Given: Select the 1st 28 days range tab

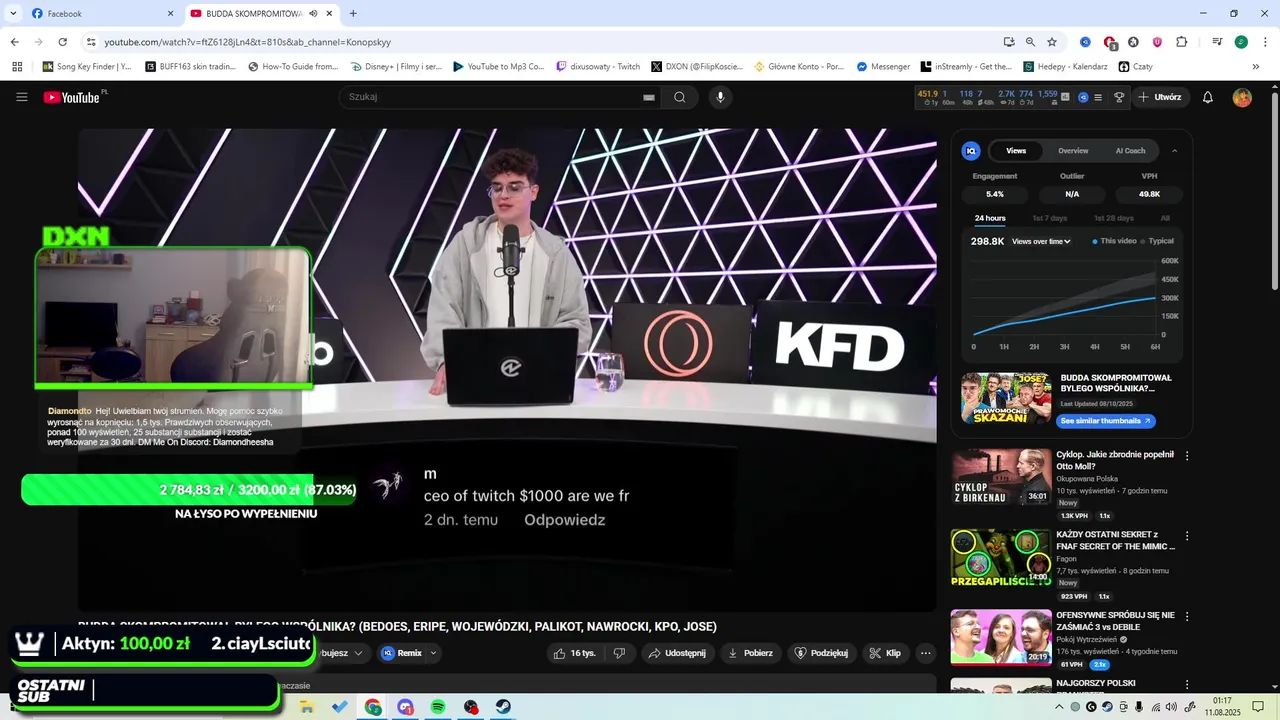Looking at the screenshot, I should click(x=1113, y=218).
